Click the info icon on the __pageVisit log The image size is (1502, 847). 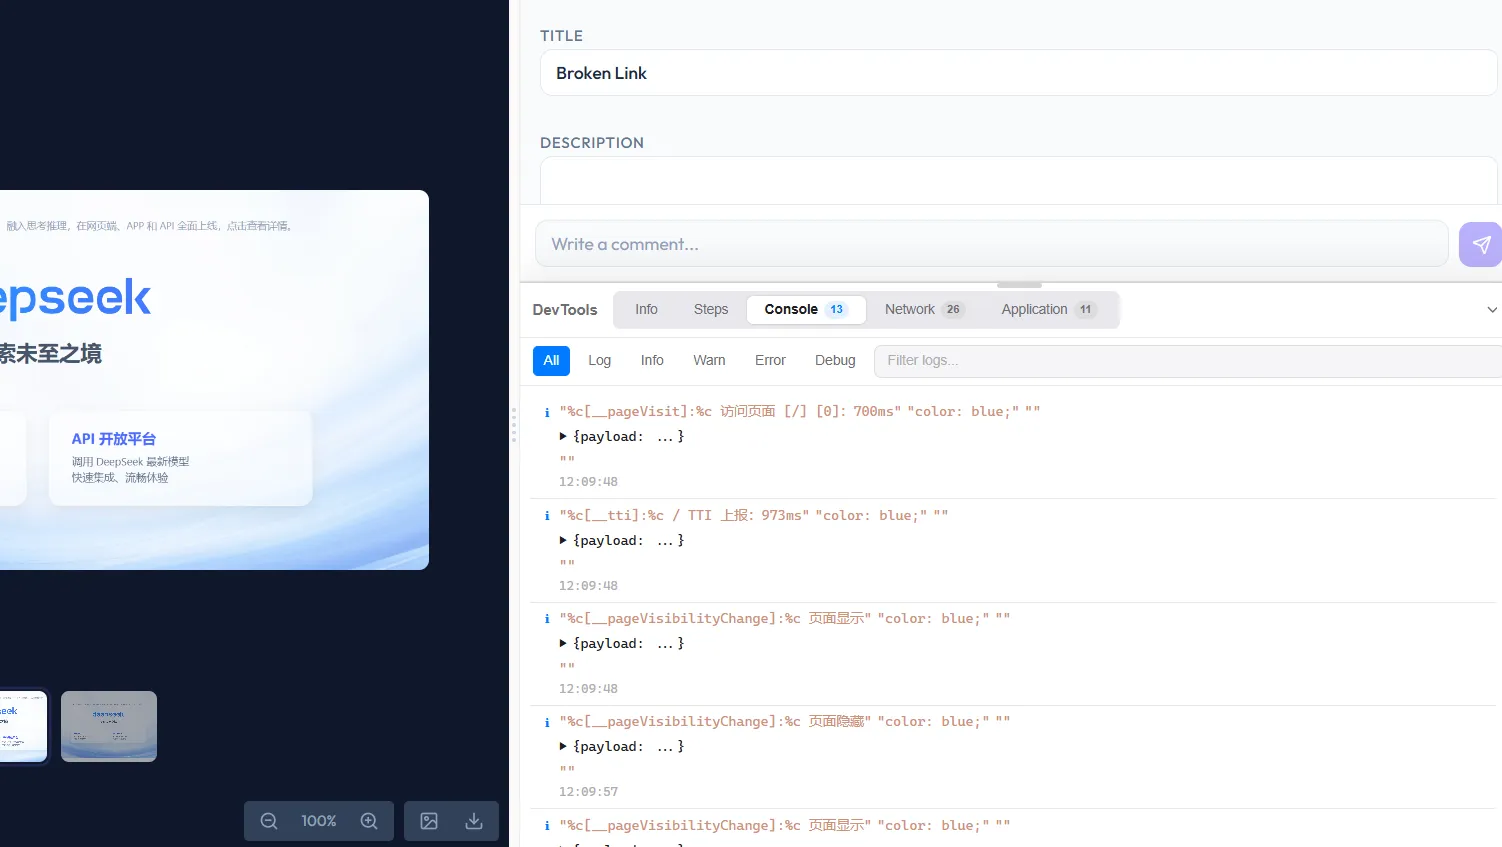coord(547,411)
